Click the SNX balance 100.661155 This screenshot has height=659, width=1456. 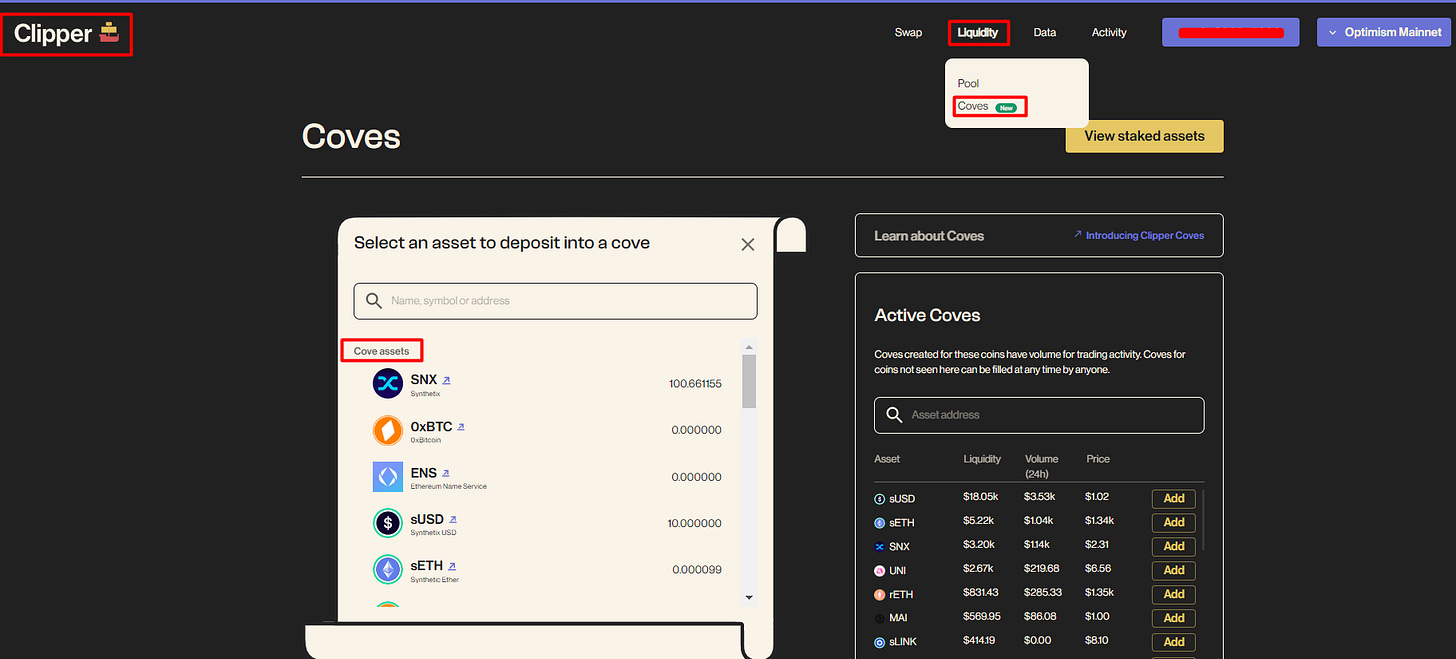[x=695, y=384]
